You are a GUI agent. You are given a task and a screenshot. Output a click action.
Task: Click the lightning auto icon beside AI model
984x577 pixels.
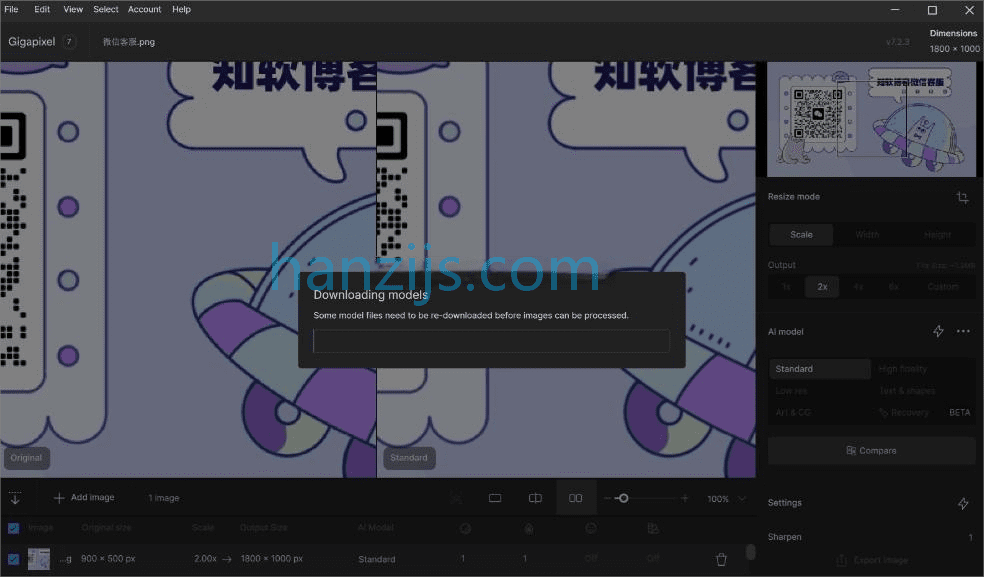tap(938, 332)
